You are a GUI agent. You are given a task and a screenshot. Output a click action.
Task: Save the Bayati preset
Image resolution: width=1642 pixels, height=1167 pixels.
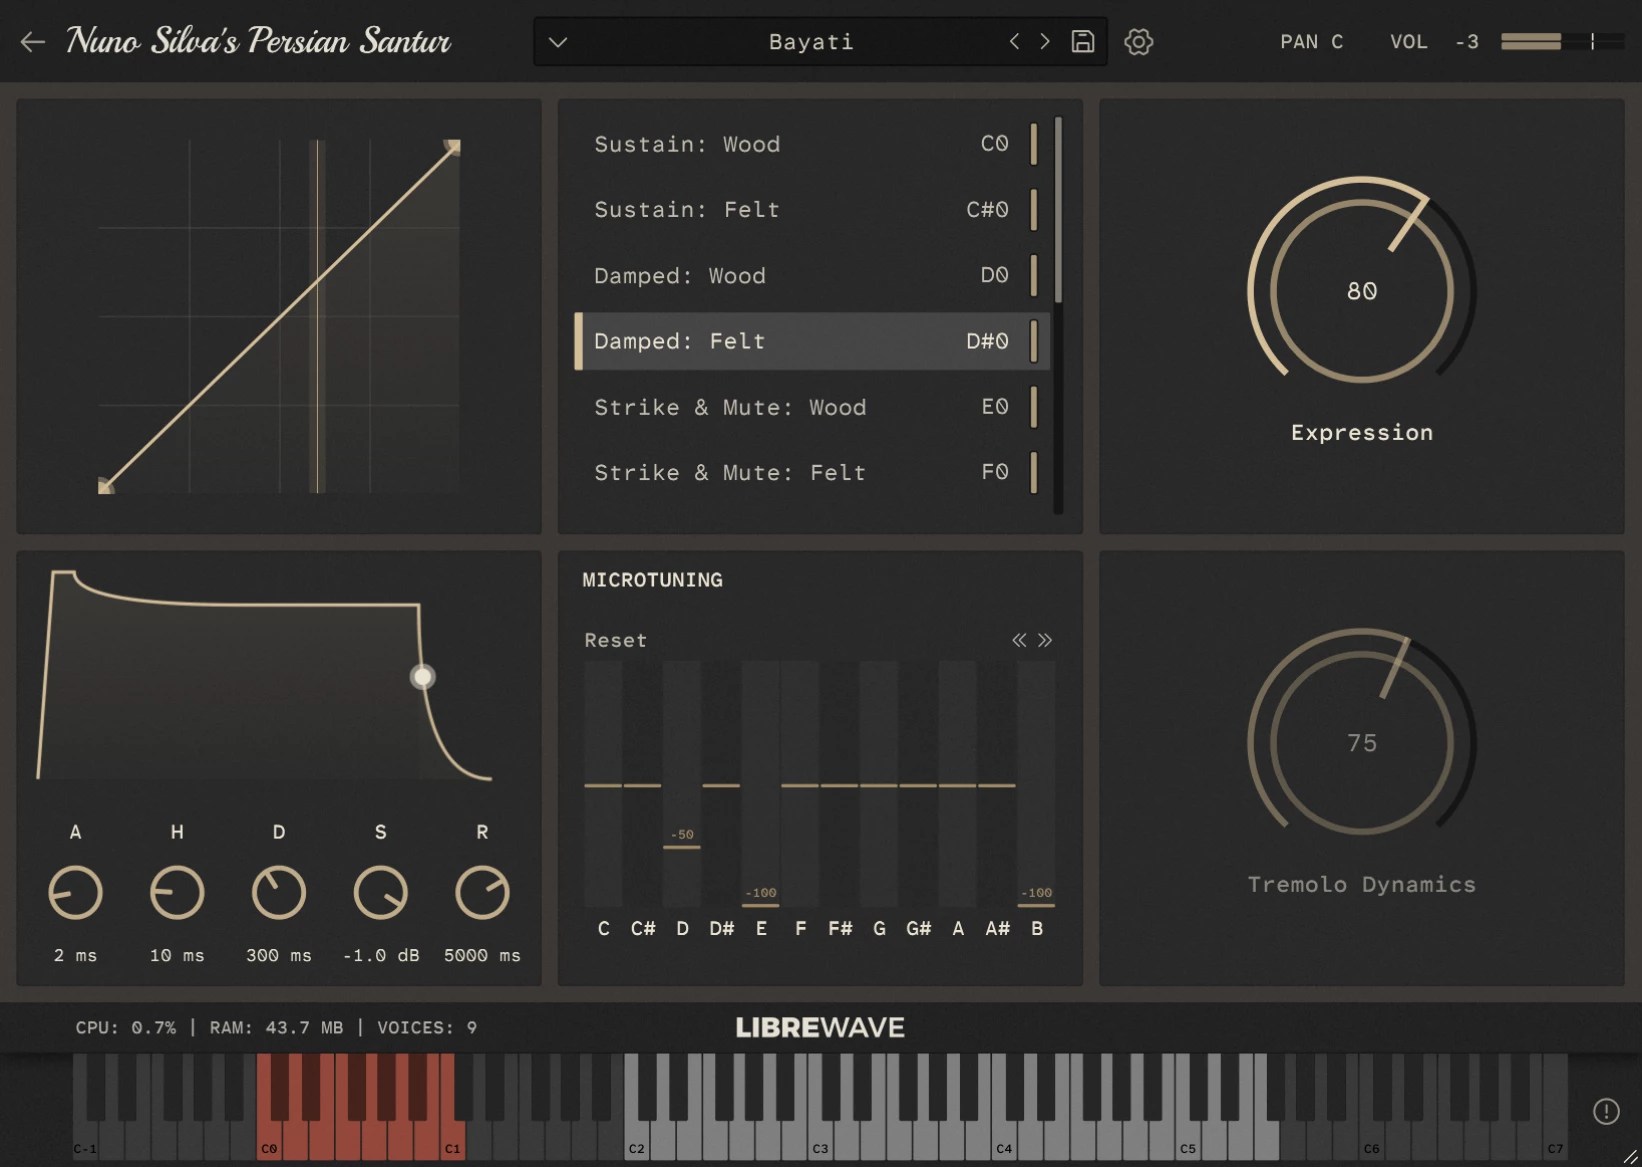1083,42
